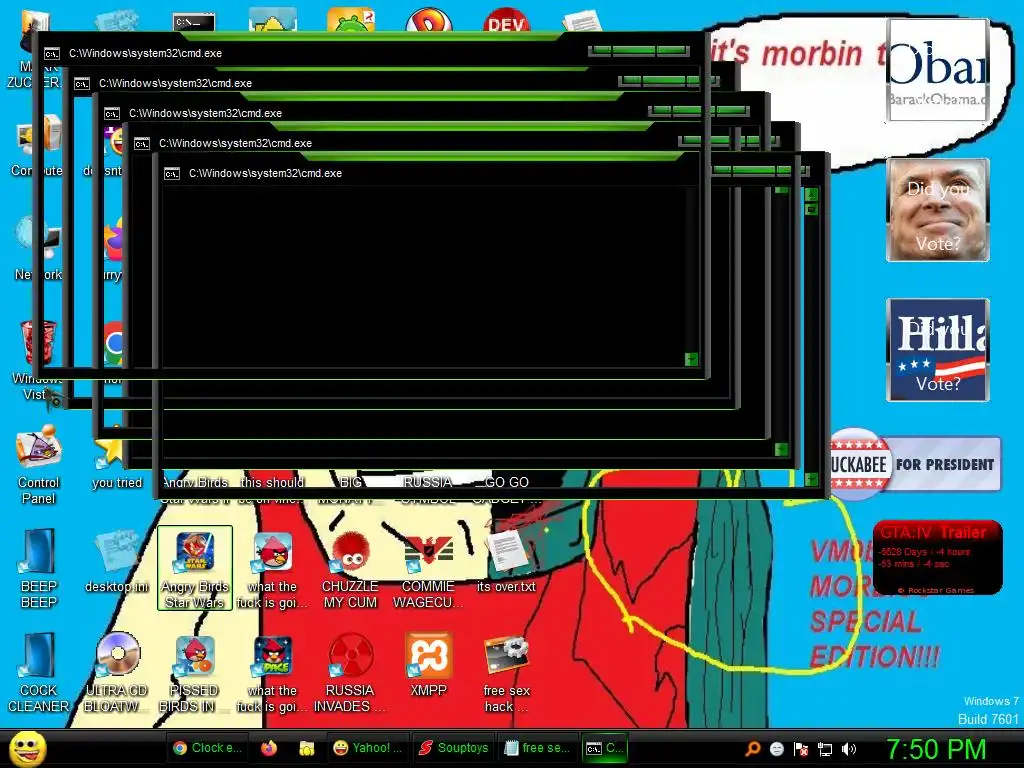1024x768 pixels.
Task: Switch to the free se... Notepad taskbar button
Action: click(537, 748)
